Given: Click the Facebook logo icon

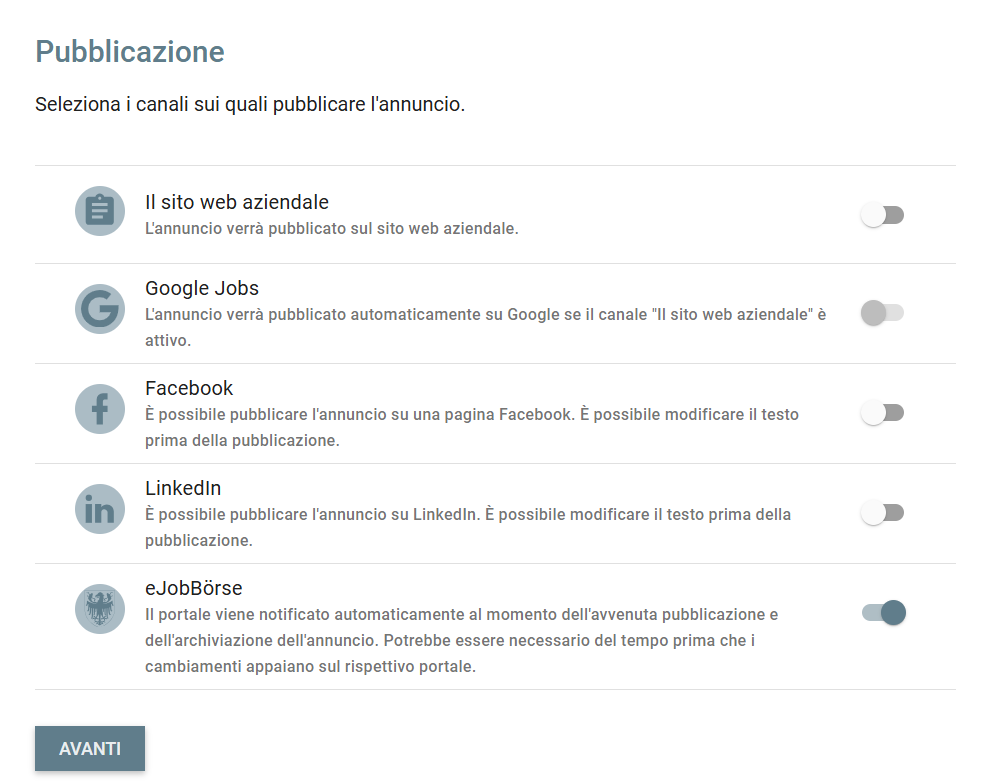Looking at the screenshot, I should 100,409.
